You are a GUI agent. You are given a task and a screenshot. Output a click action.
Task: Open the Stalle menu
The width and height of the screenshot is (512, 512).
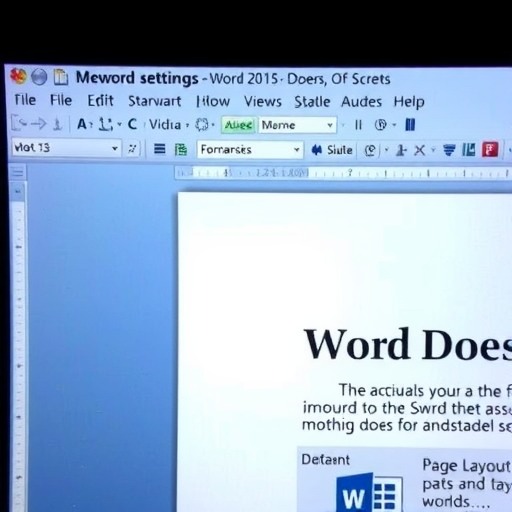point(312,102)
